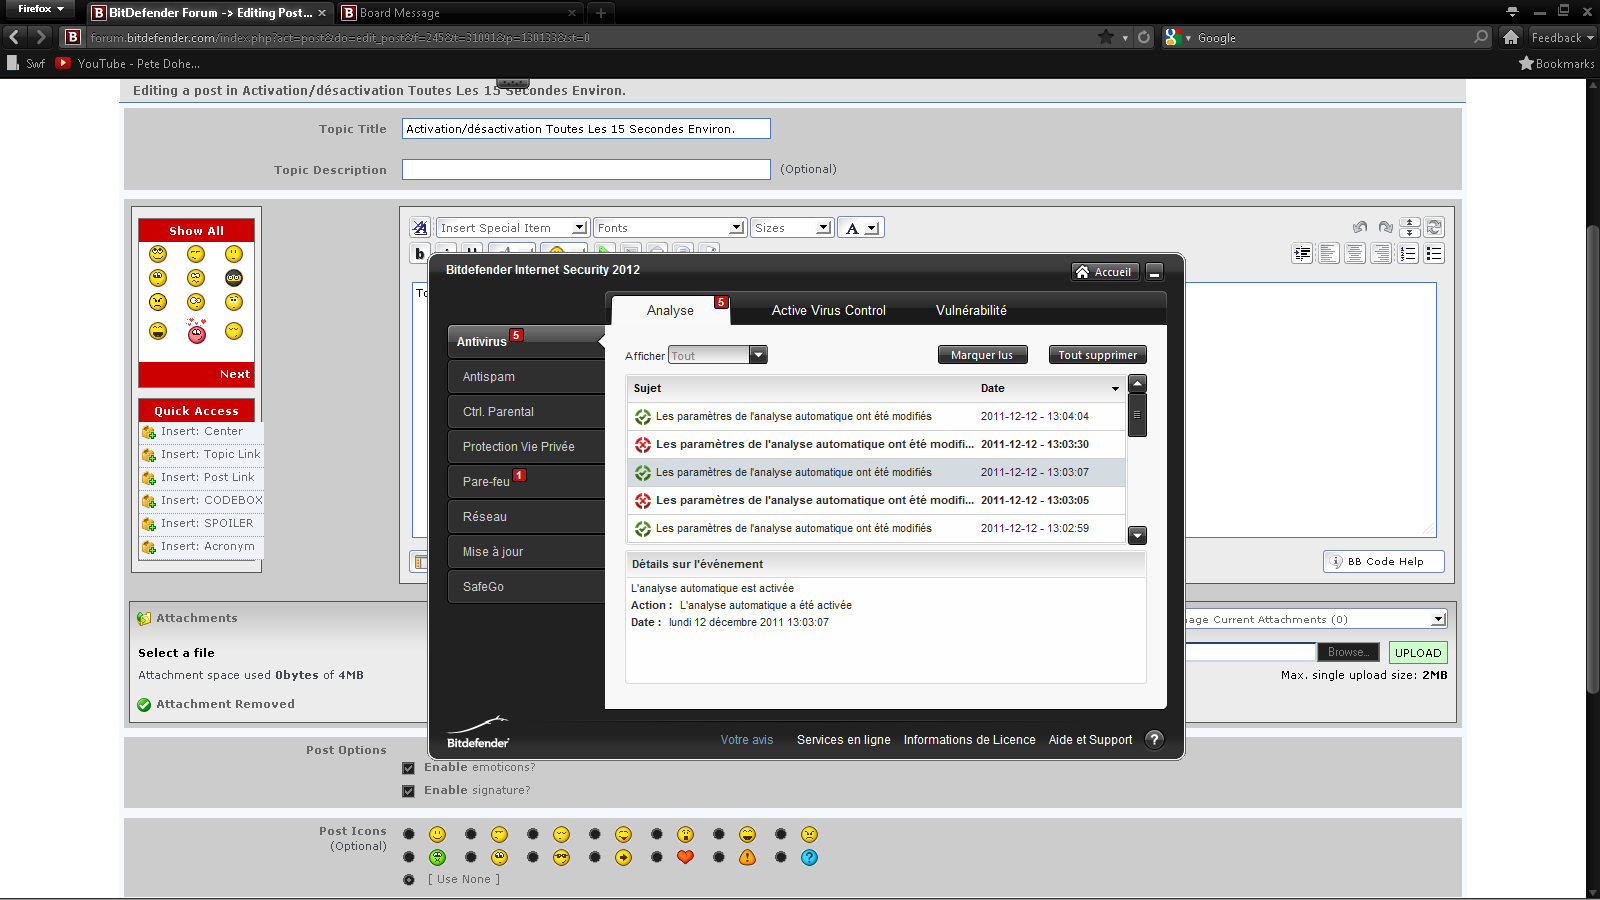Screen dimensions: 1600x900
Task: Center-align text in the editor
Action: (x=1355, y=254)
